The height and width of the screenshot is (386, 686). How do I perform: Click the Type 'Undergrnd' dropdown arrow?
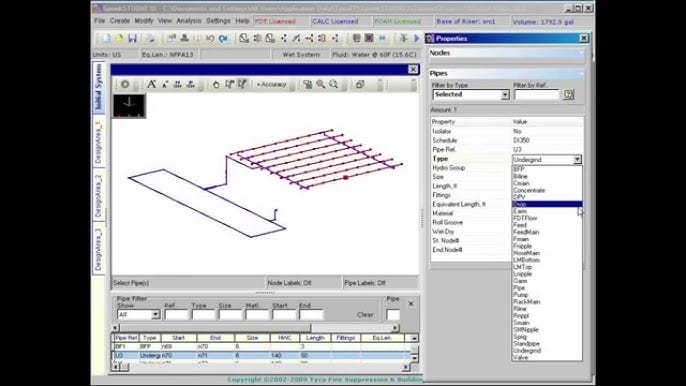(x=577, y=160)
